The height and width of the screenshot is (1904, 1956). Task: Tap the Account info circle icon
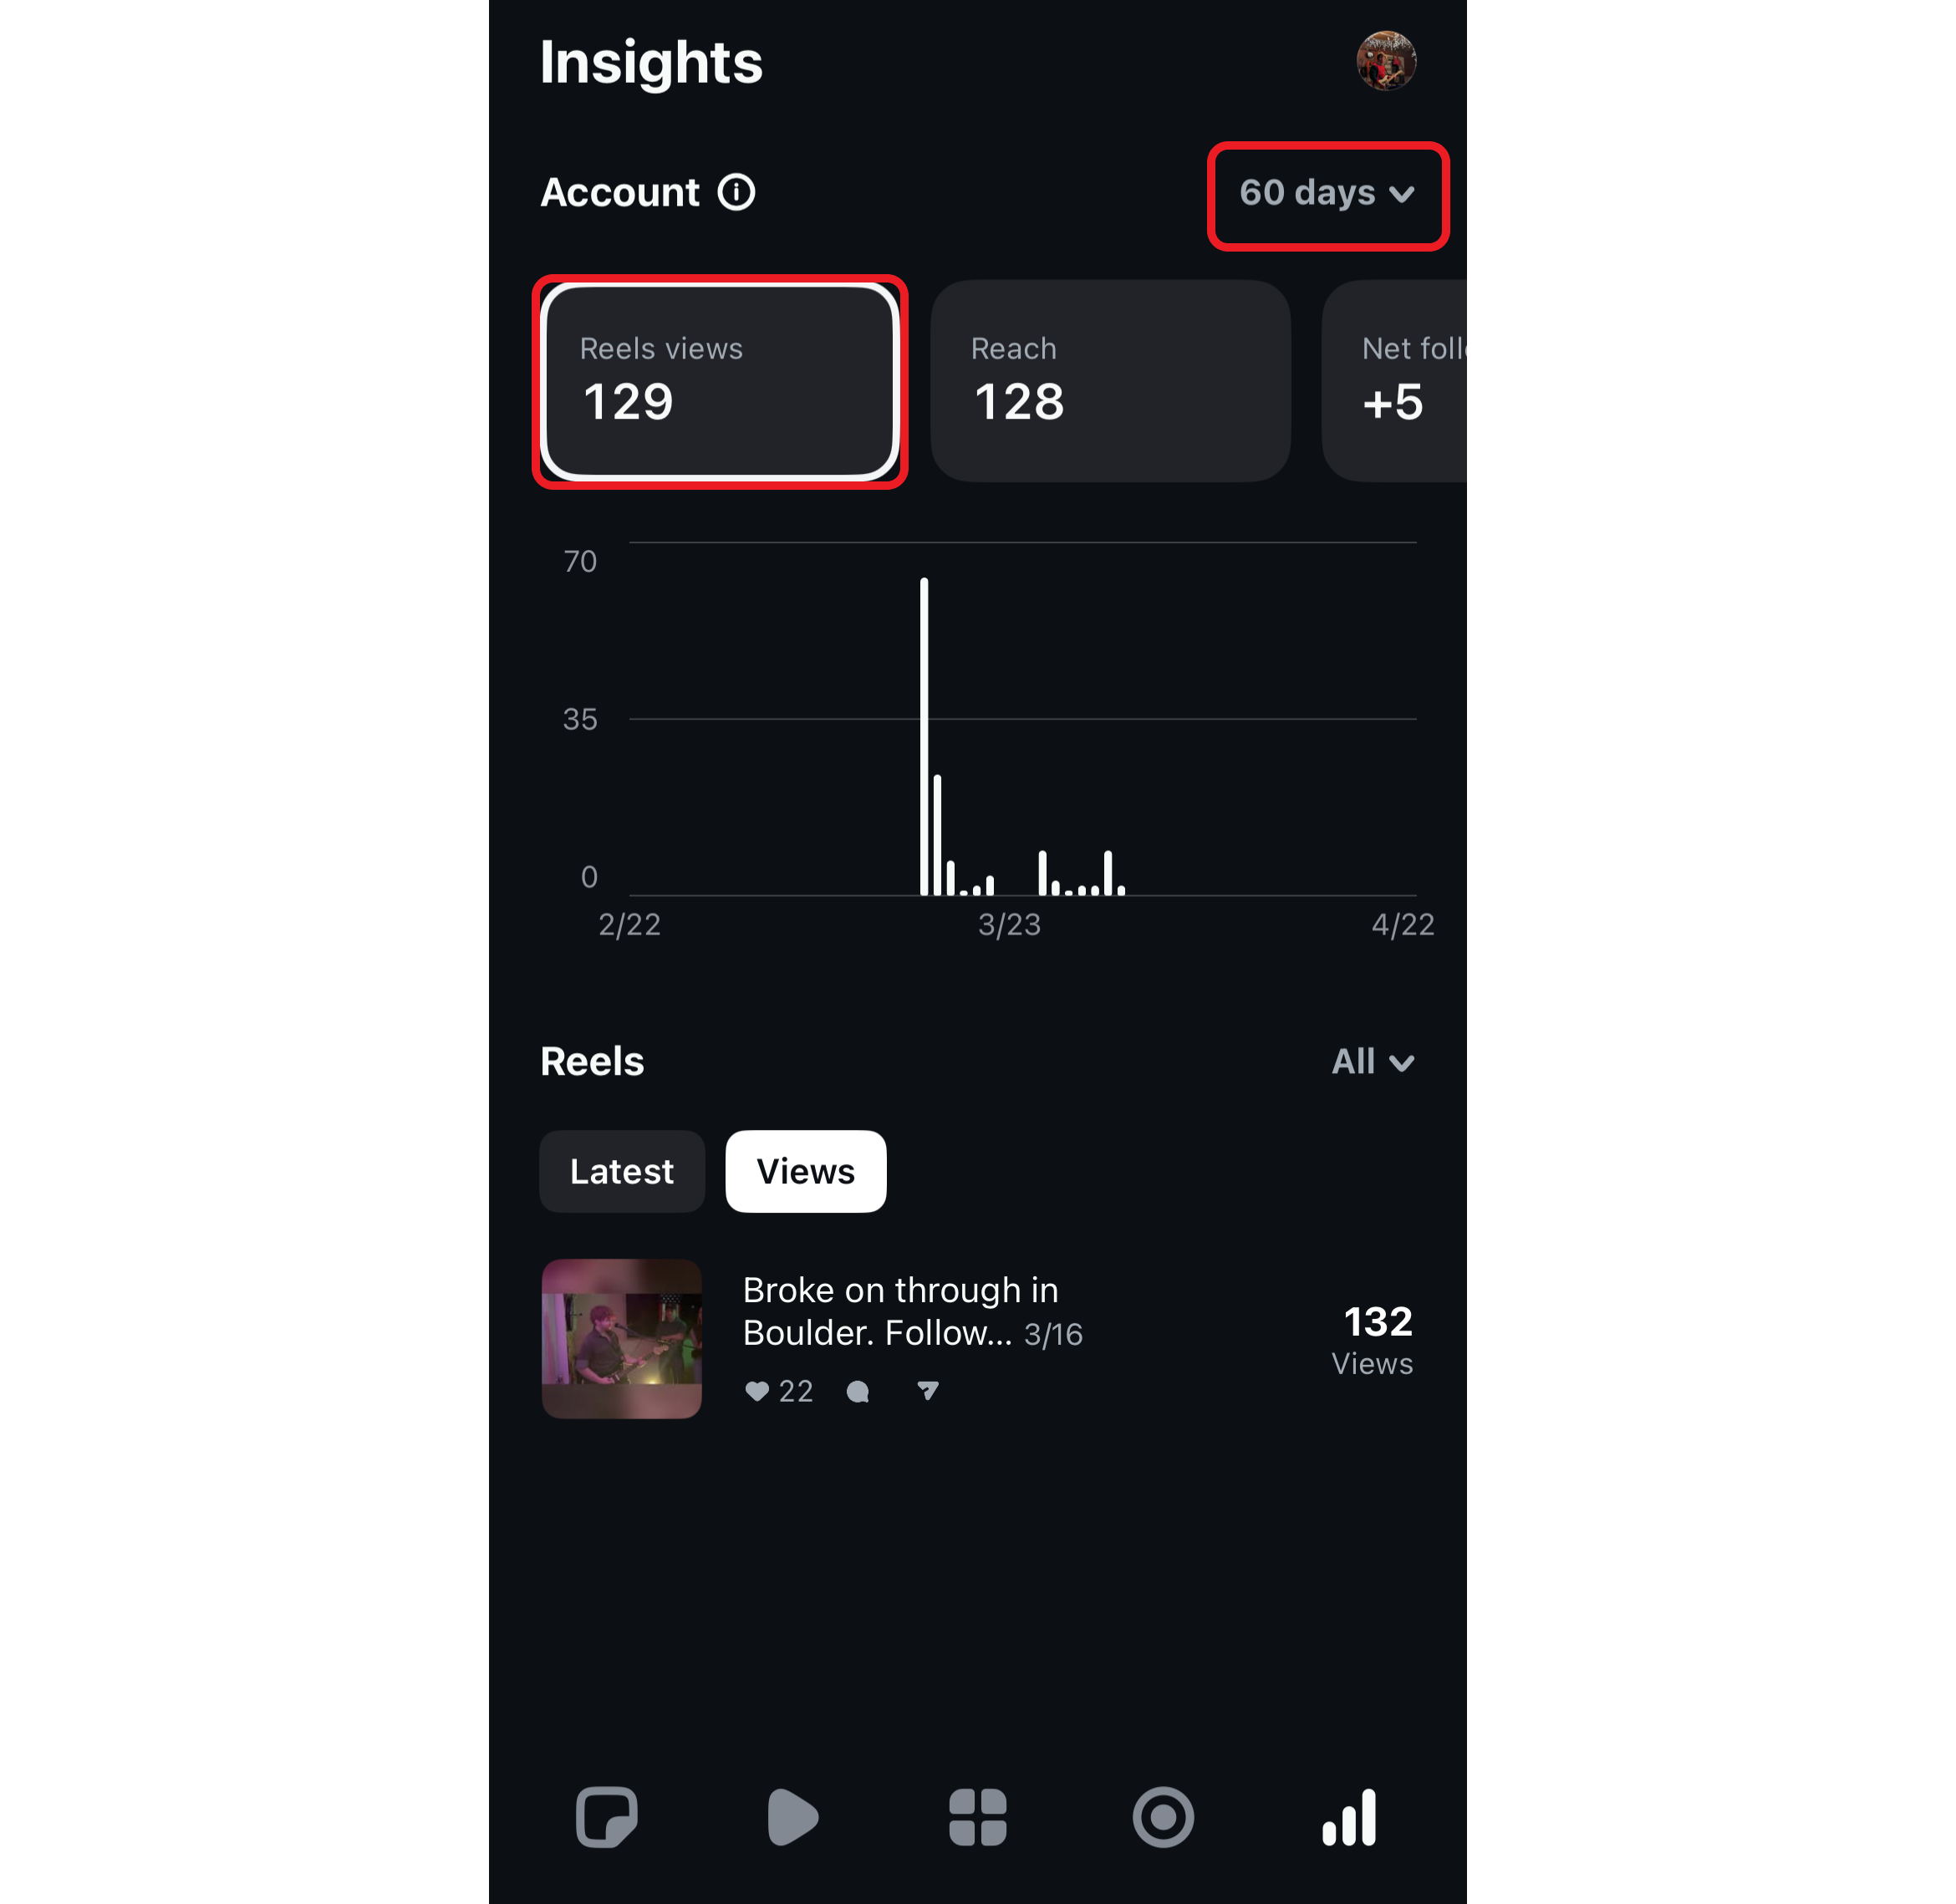(736, 192)
